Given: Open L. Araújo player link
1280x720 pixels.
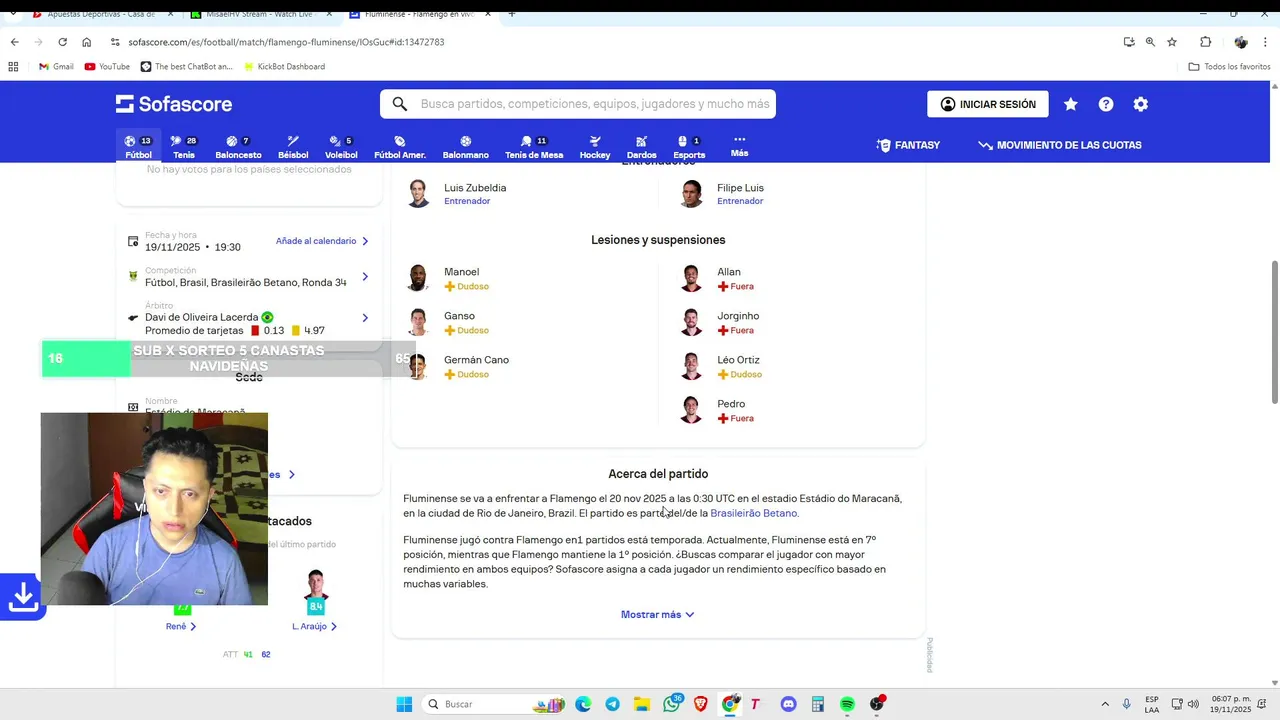Looking at the screenshot, I should (315, 627).
